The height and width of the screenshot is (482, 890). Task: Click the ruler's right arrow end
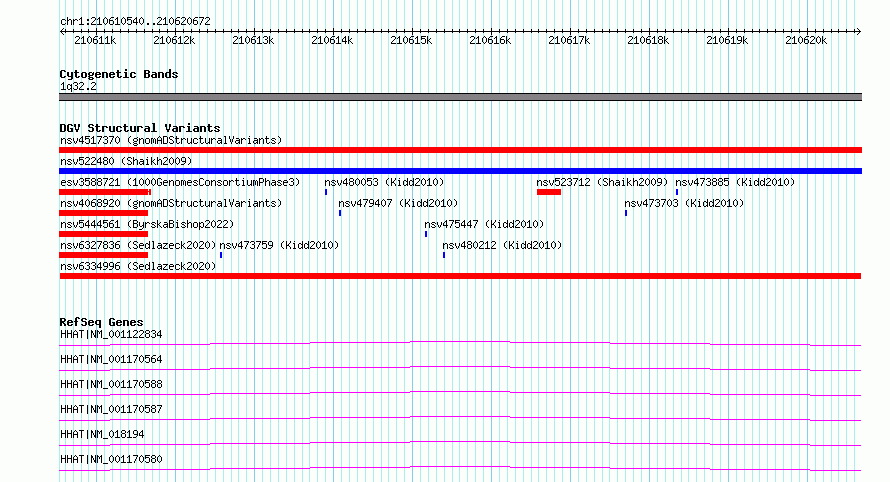click(x=859, y=31)
